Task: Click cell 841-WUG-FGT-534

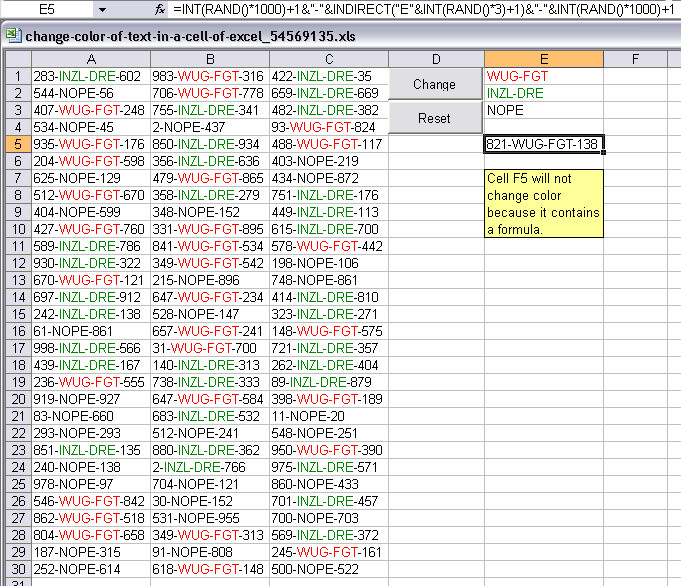Action: click(210, 246)
